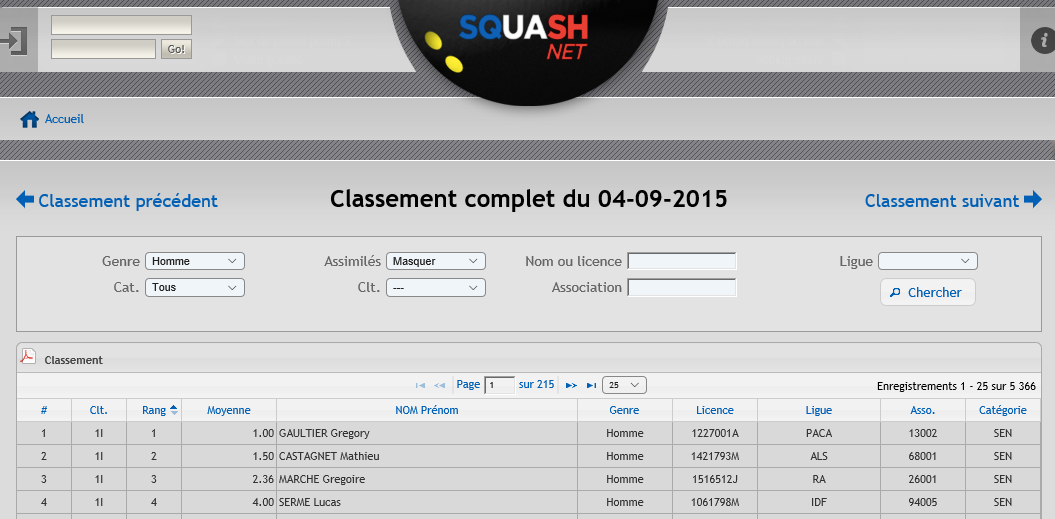Export Classement as PDF icon
This screenshot has height=519, width=1055.
click(x=28, y=356)
